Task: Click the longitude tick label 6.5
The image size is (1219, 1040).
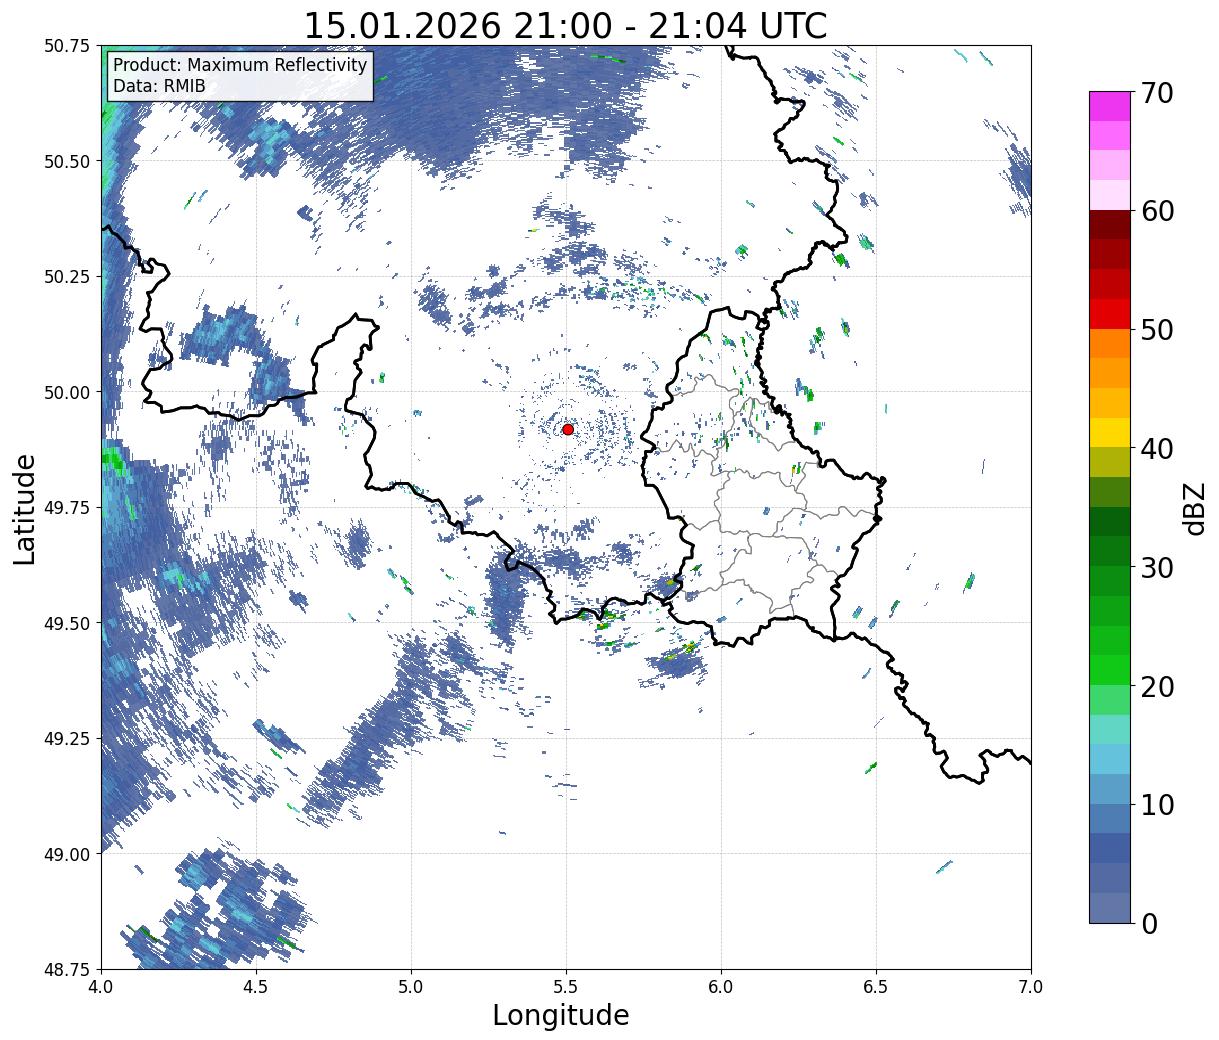Action: coord(876,986)
